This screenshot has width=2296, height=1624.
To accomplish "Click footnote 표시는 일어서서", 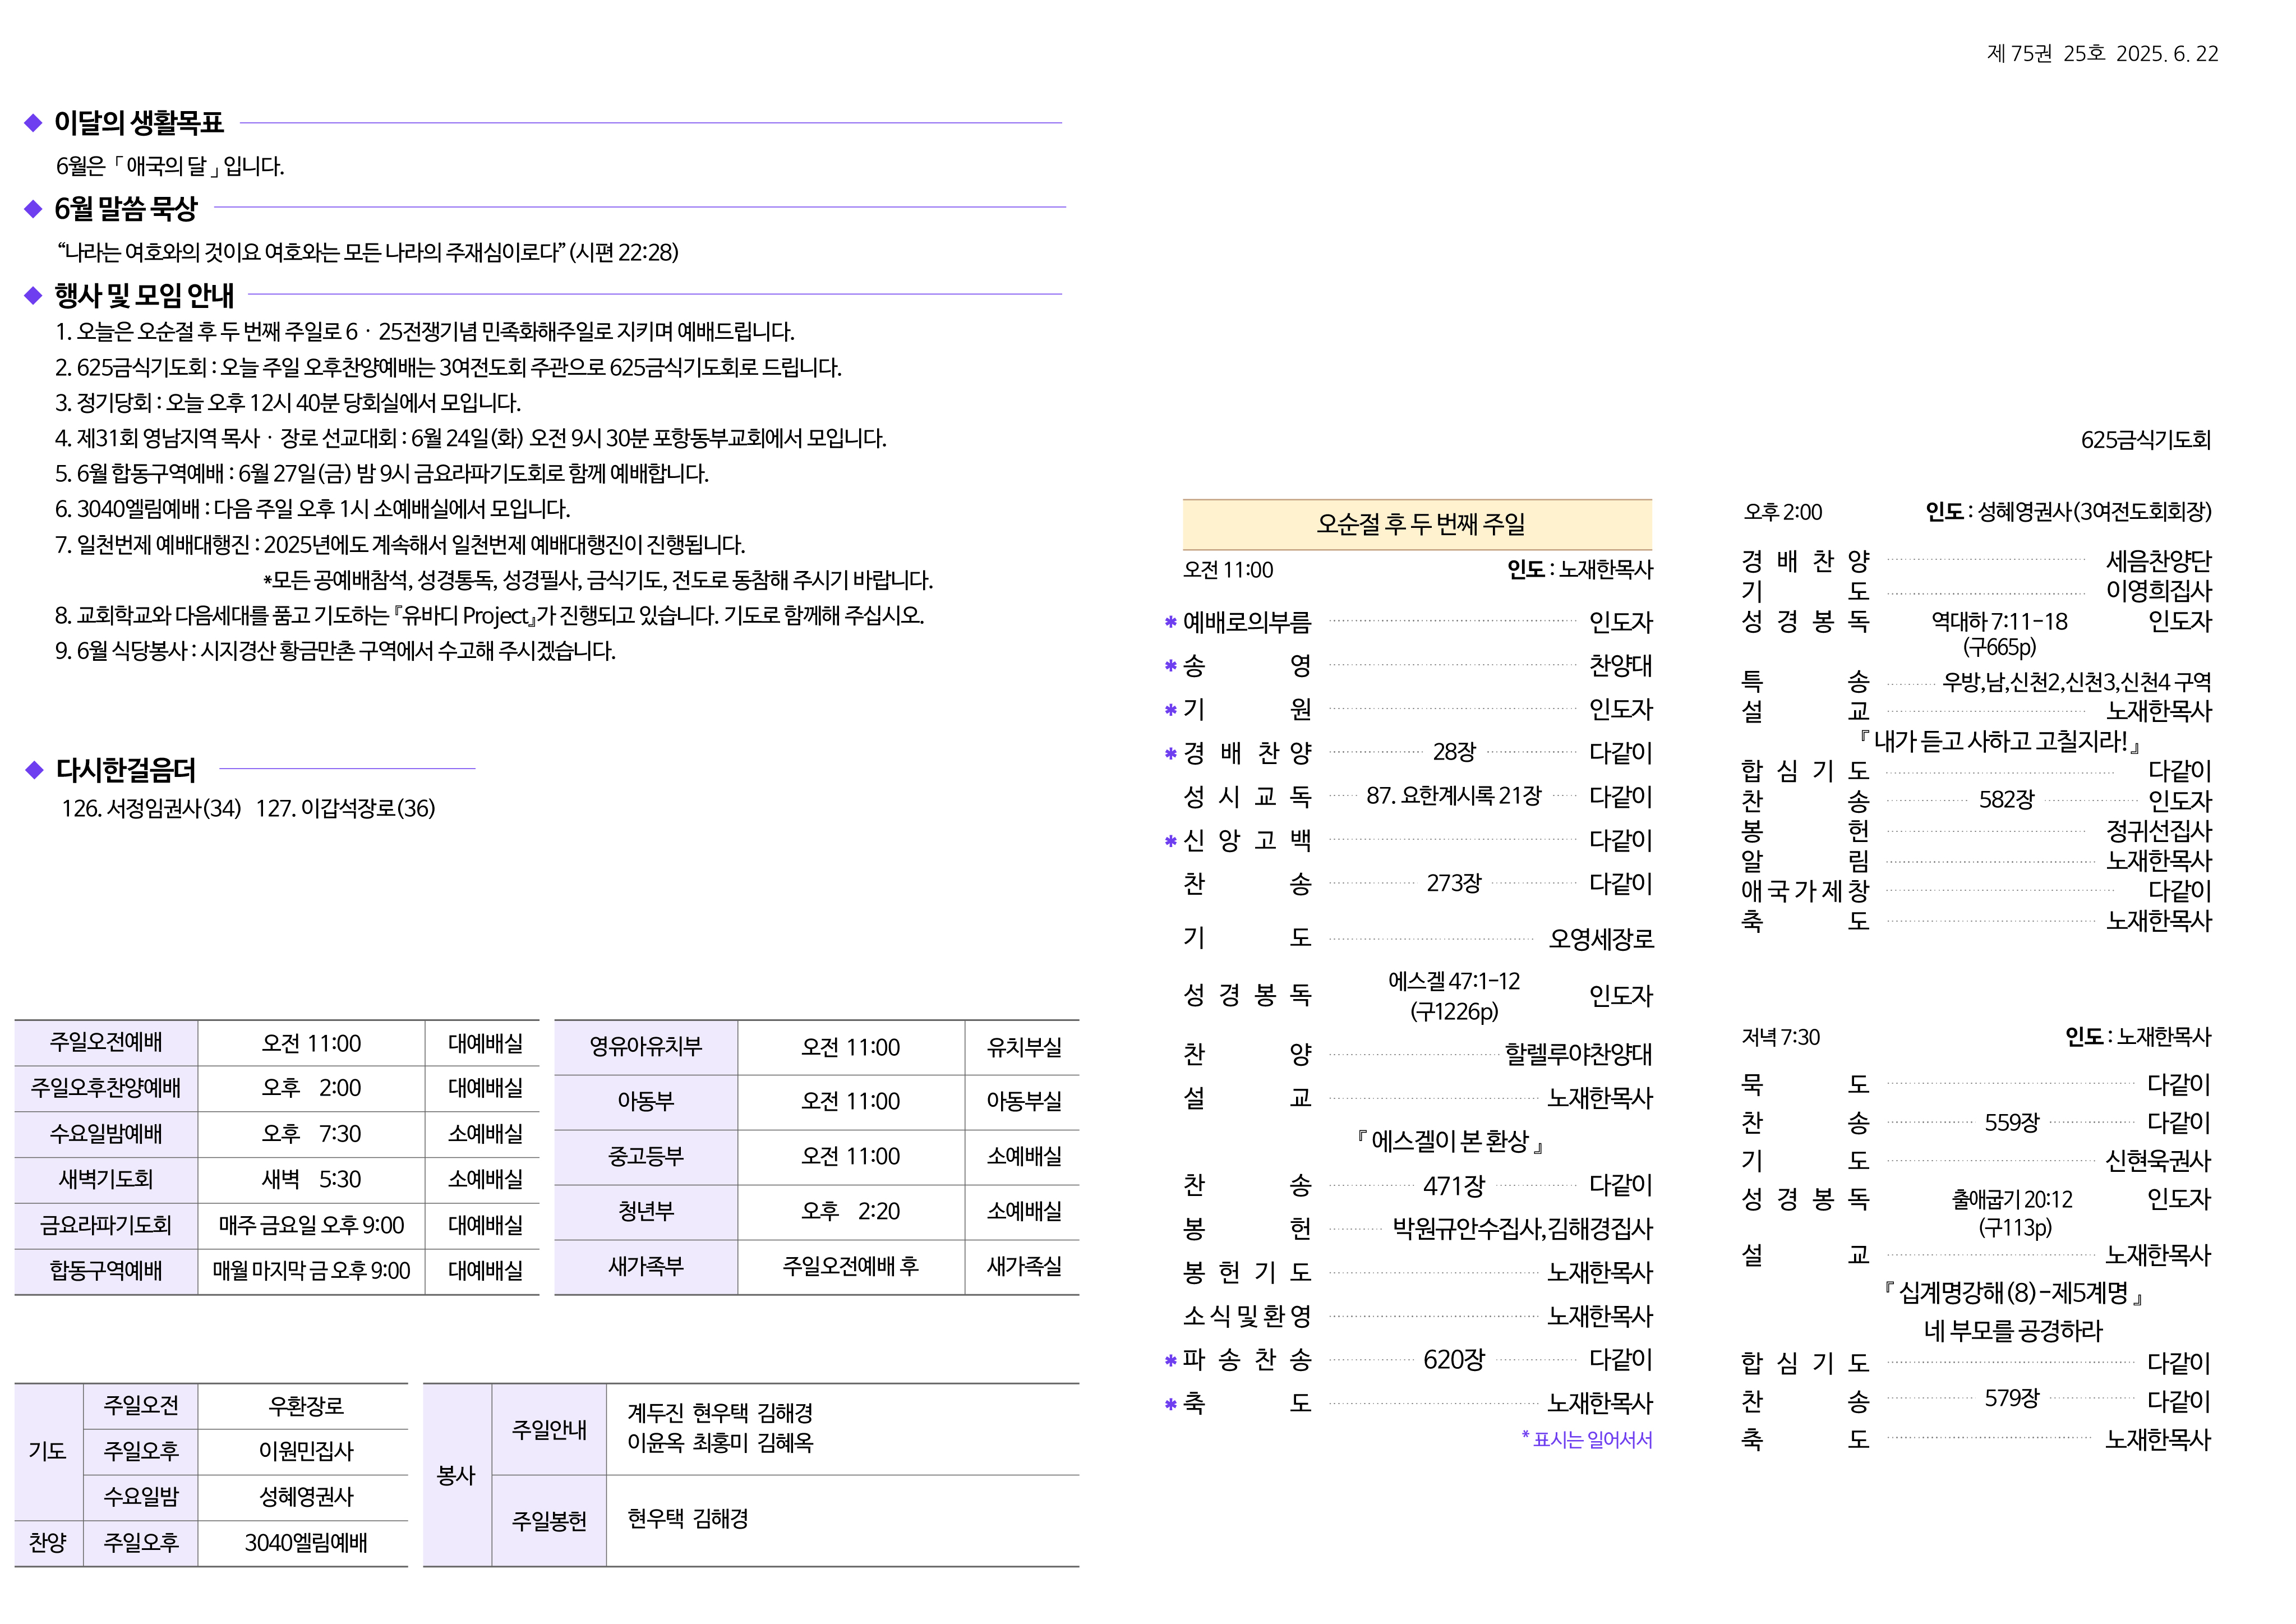I will click(x=1587, y=1440).
